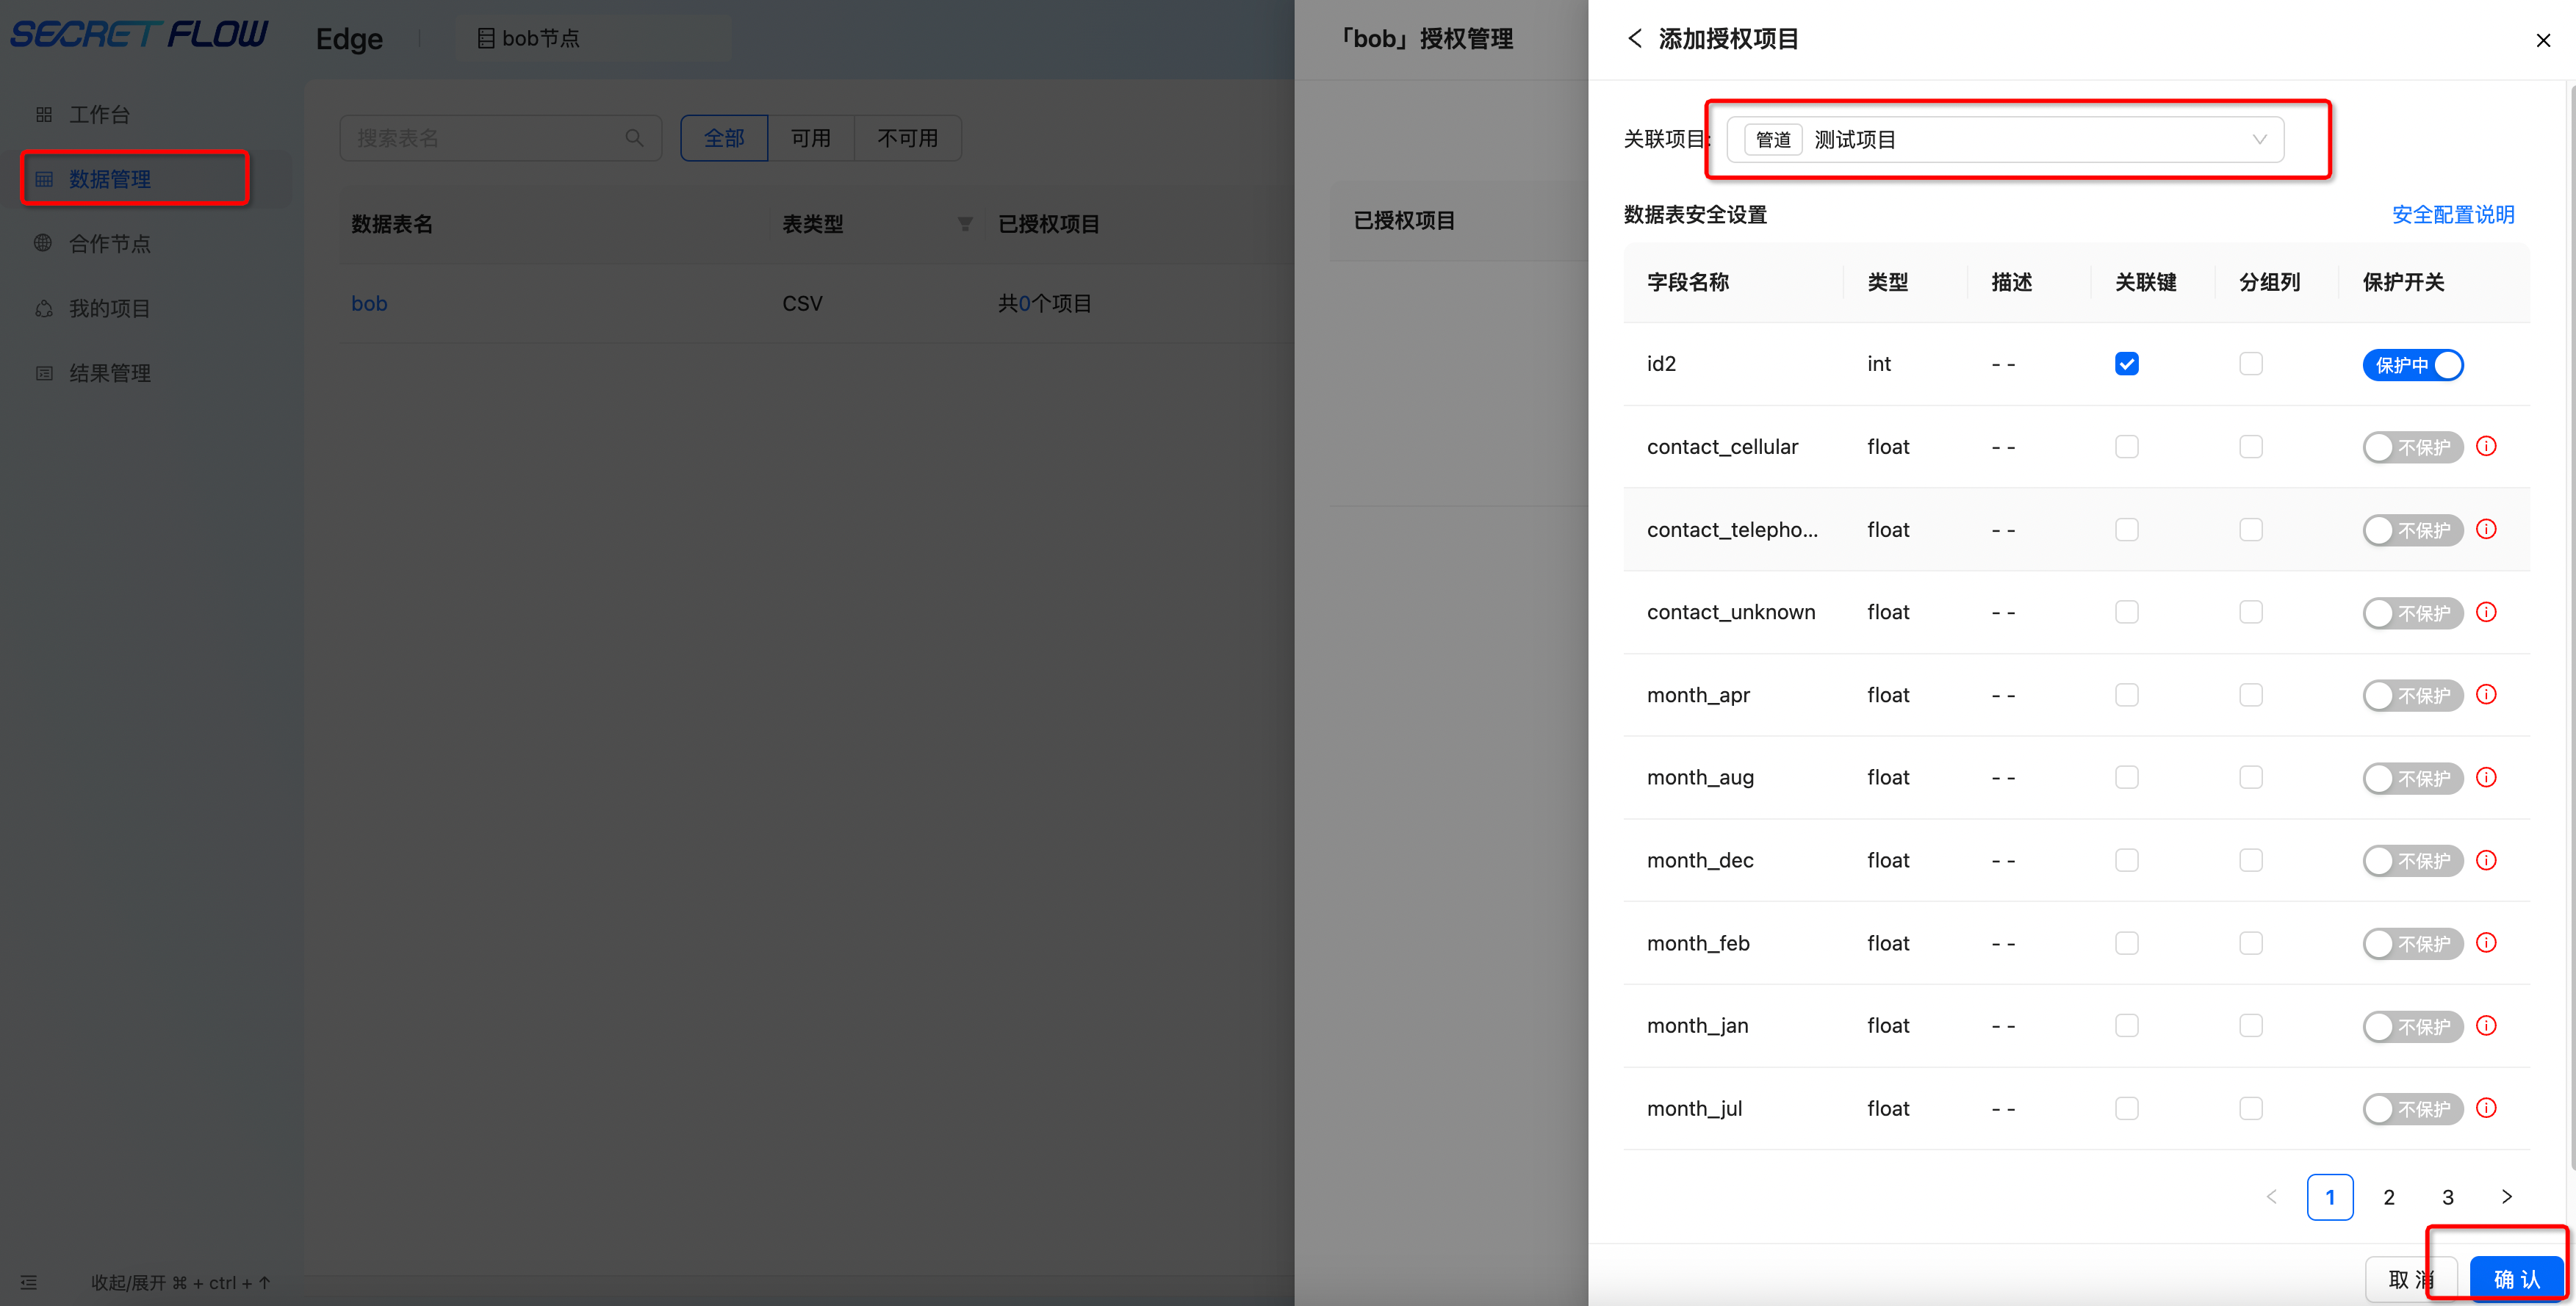Open the 关联项目 dropdown
The image size is (2576, 1306).
tap(2005, 139)
